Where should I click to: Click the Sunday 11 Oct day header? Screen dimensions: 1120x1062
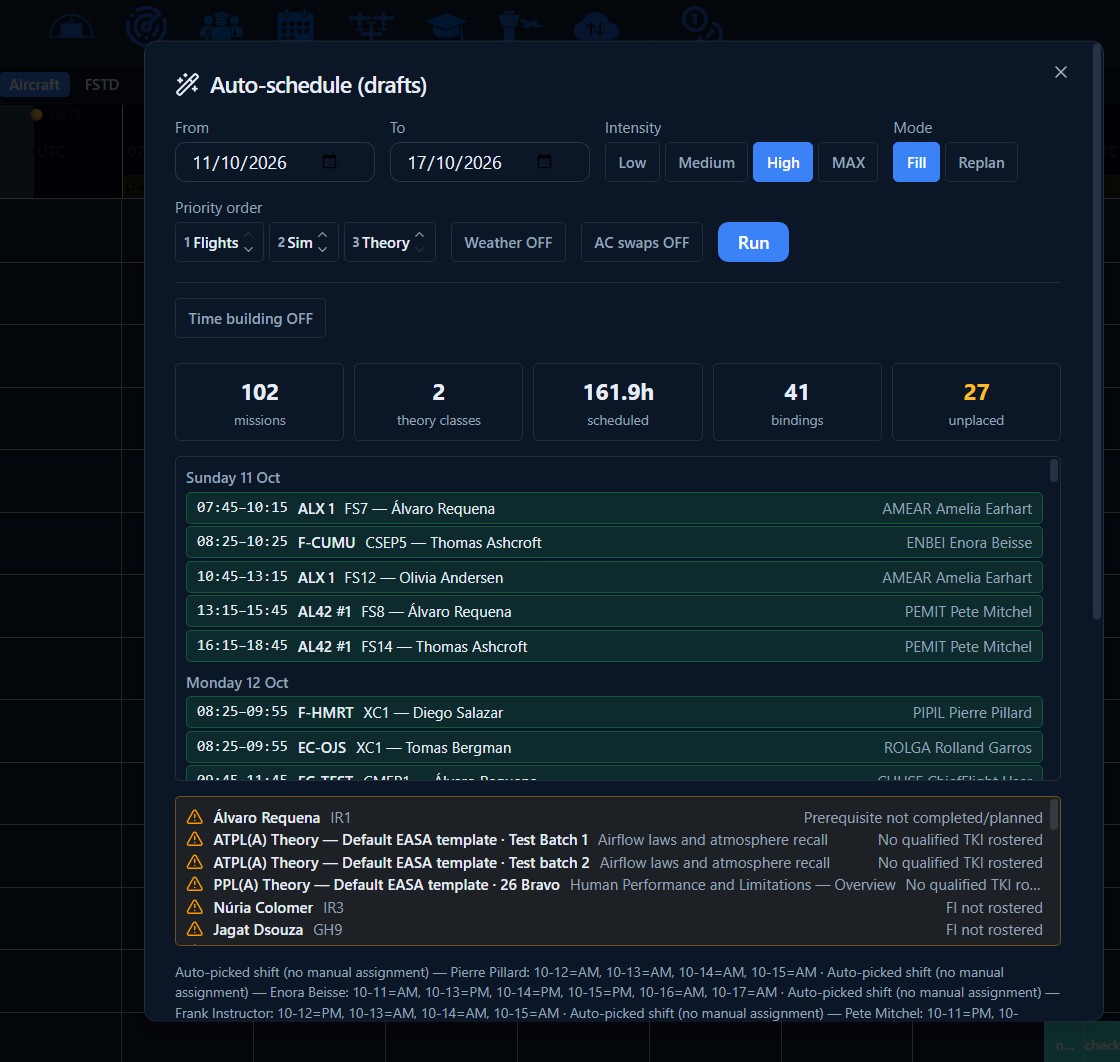point(233,477)
